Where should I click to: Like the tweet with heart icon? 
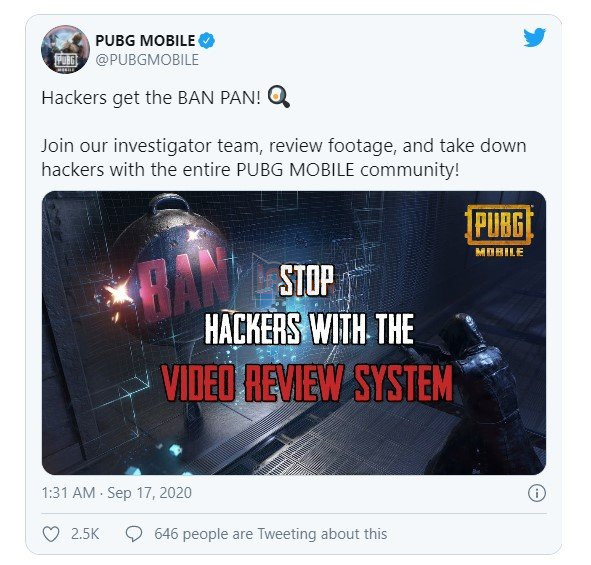click(x=51, y=534)
